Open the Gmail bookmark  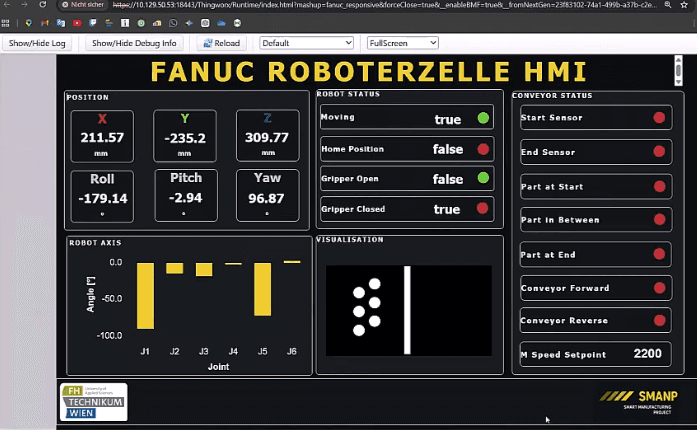[45, 23]
